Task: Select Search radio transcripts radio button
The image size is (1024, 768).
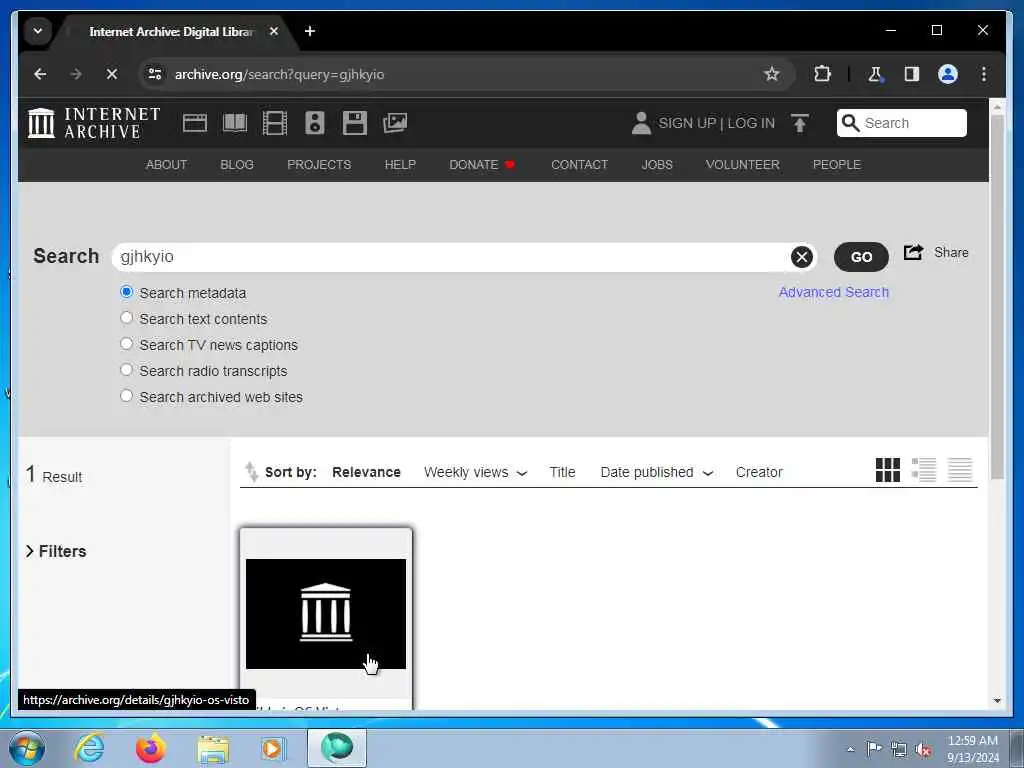Action: [127, 370]
